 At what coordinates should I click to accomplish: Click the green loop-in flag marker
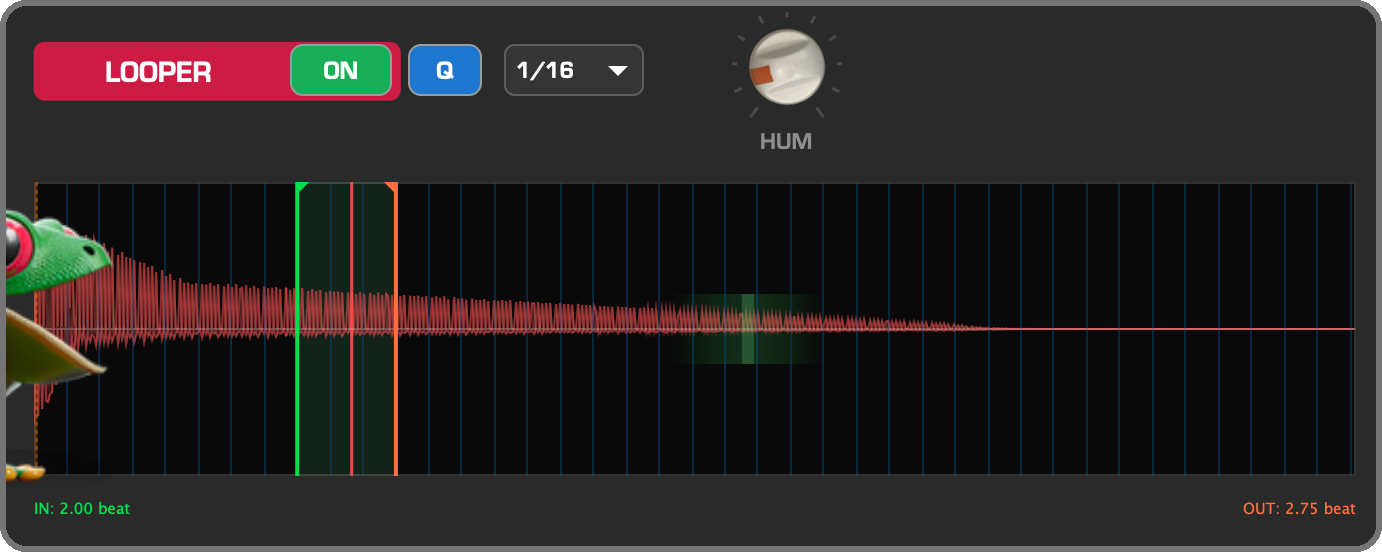point(301,187)
